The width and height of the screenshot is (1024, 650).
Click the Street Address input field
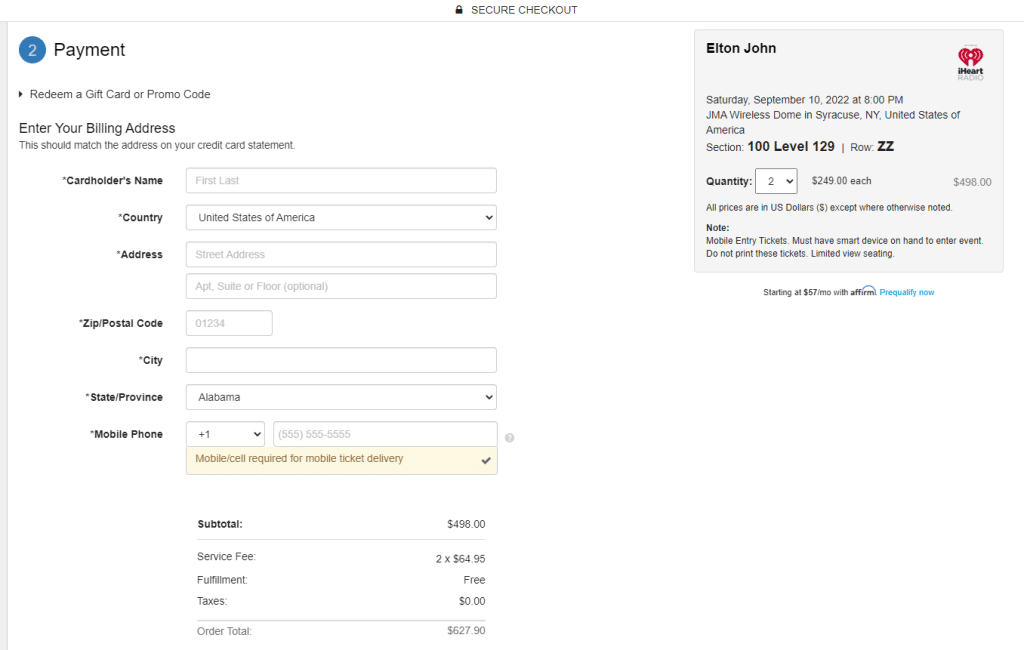pos(341,254)
